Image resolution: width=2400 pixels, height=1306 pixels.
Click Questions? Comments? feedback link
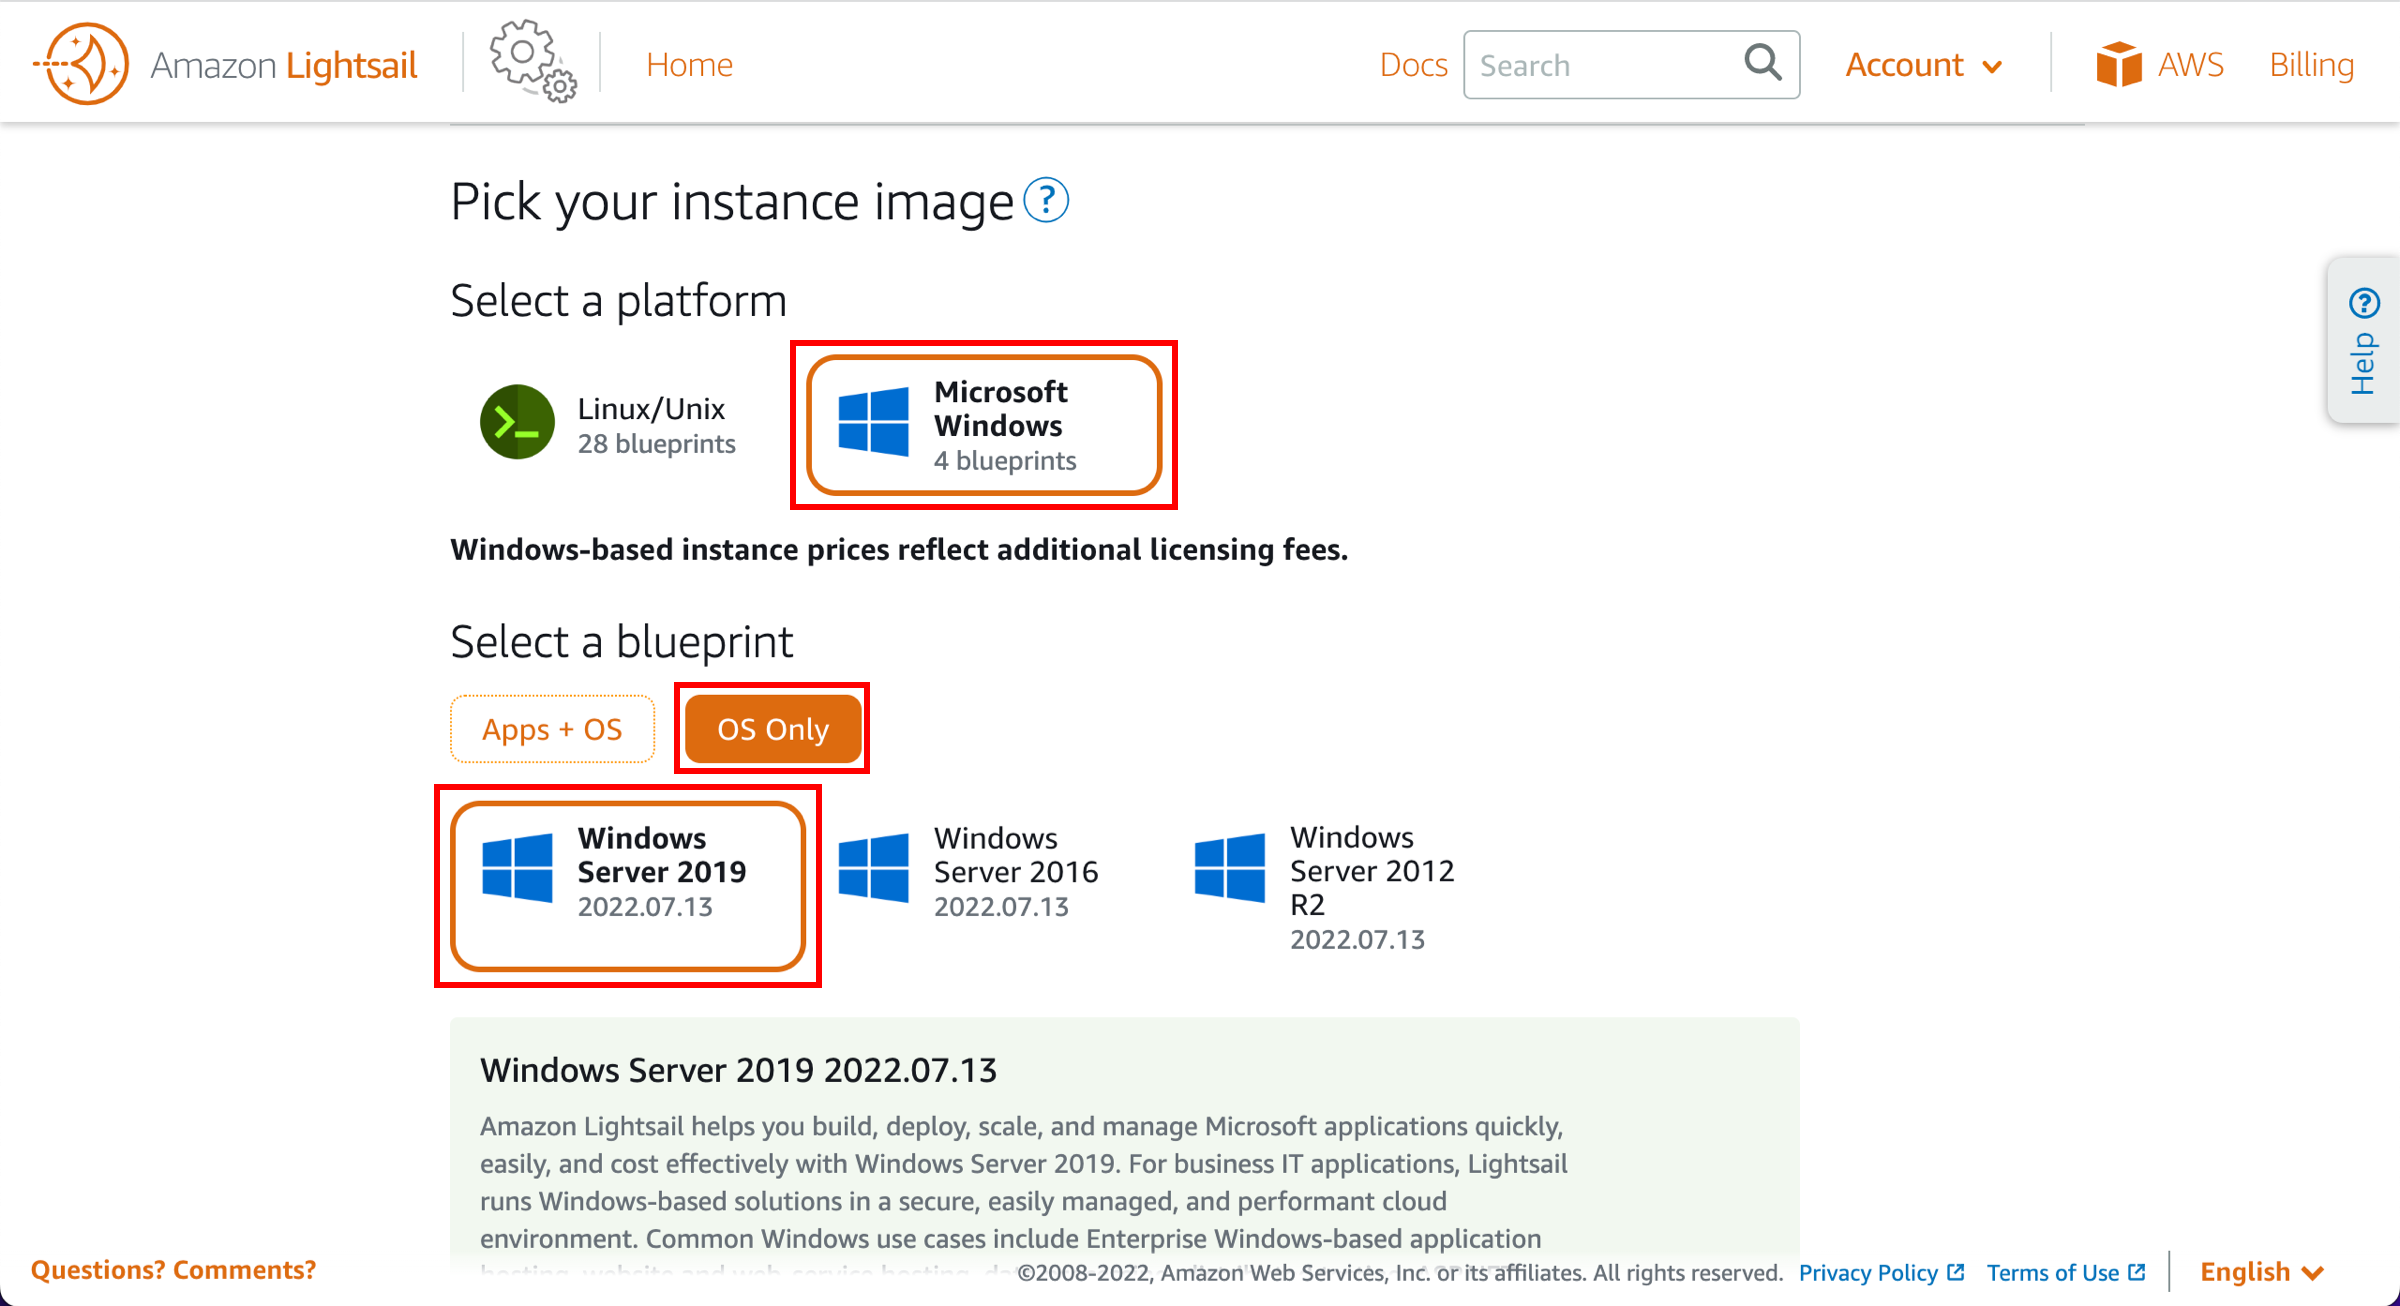click(173, 1270)
